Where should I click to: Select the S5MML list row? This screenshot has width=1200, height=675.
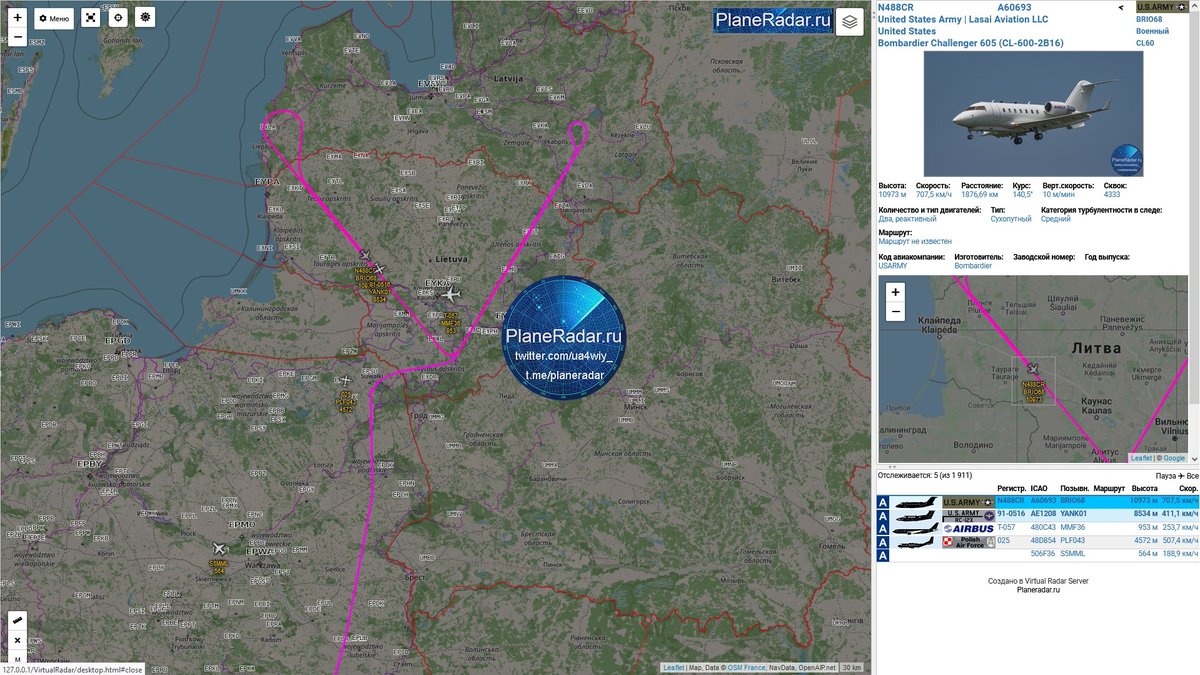[x=1038, y=554]
